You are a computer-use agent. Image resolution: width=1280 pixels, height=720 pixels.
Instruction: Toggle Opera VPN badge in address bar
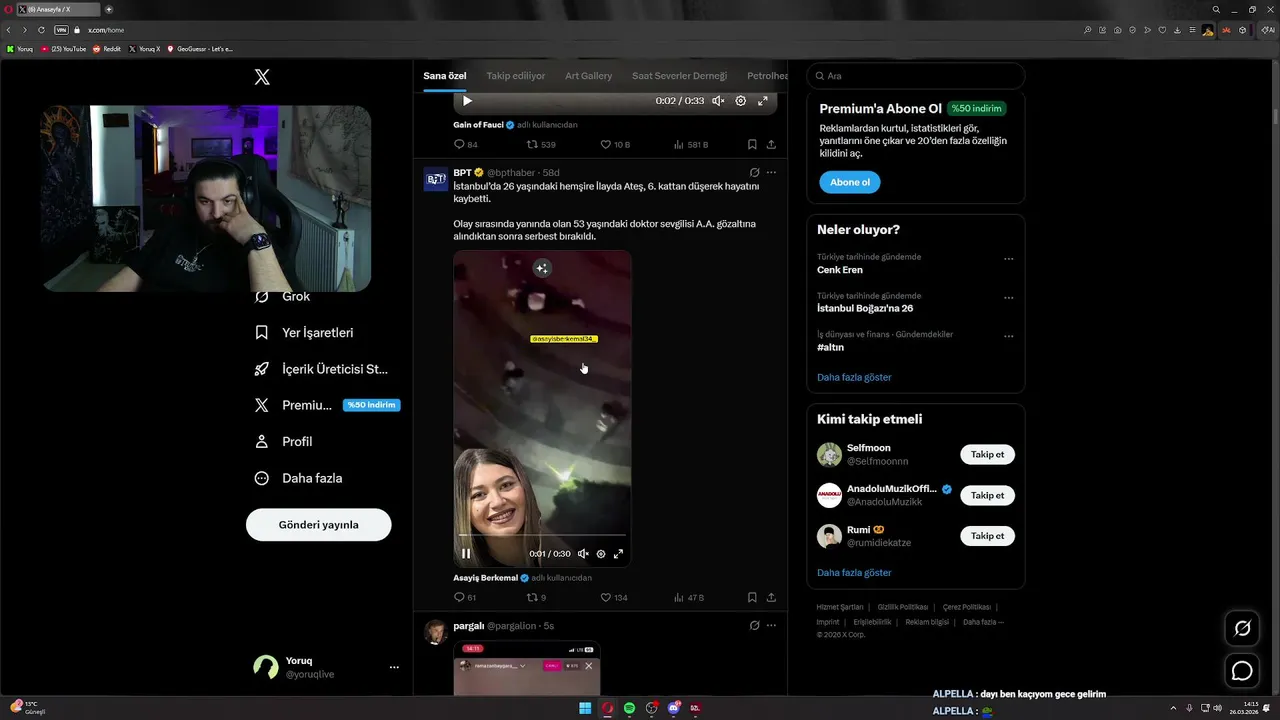pos(61,30)
